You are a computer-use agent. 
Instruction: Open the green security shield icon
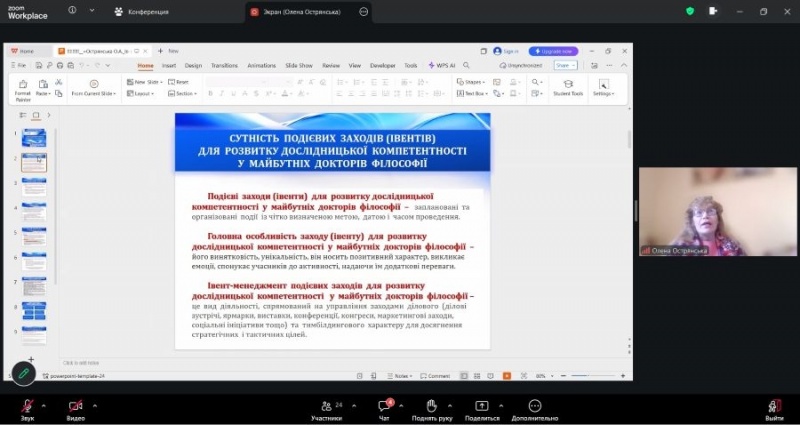[690, 11]
